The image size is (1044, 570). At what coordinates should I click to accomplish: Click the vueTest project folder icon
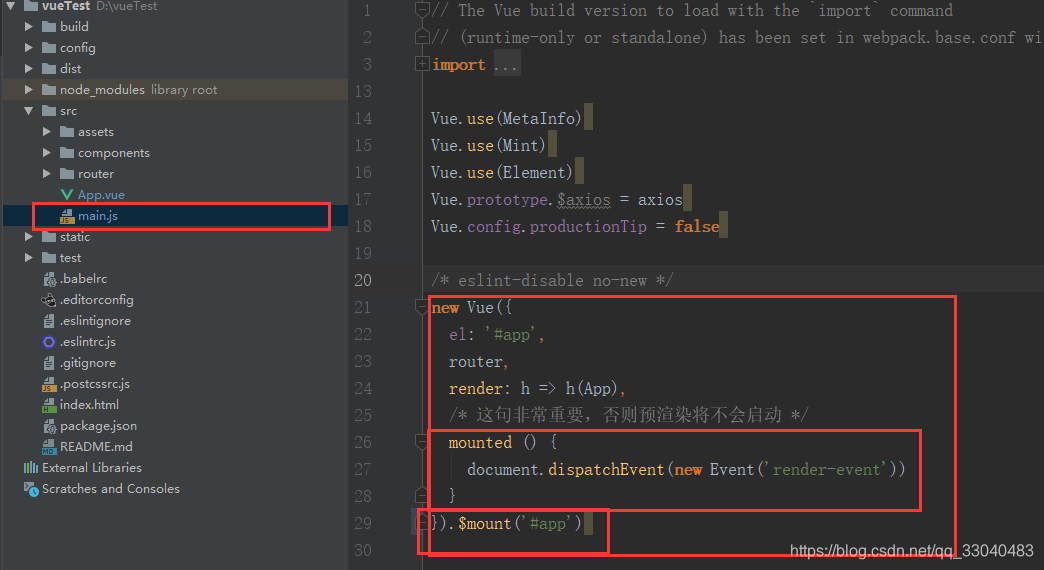click(x=31, y=6)
